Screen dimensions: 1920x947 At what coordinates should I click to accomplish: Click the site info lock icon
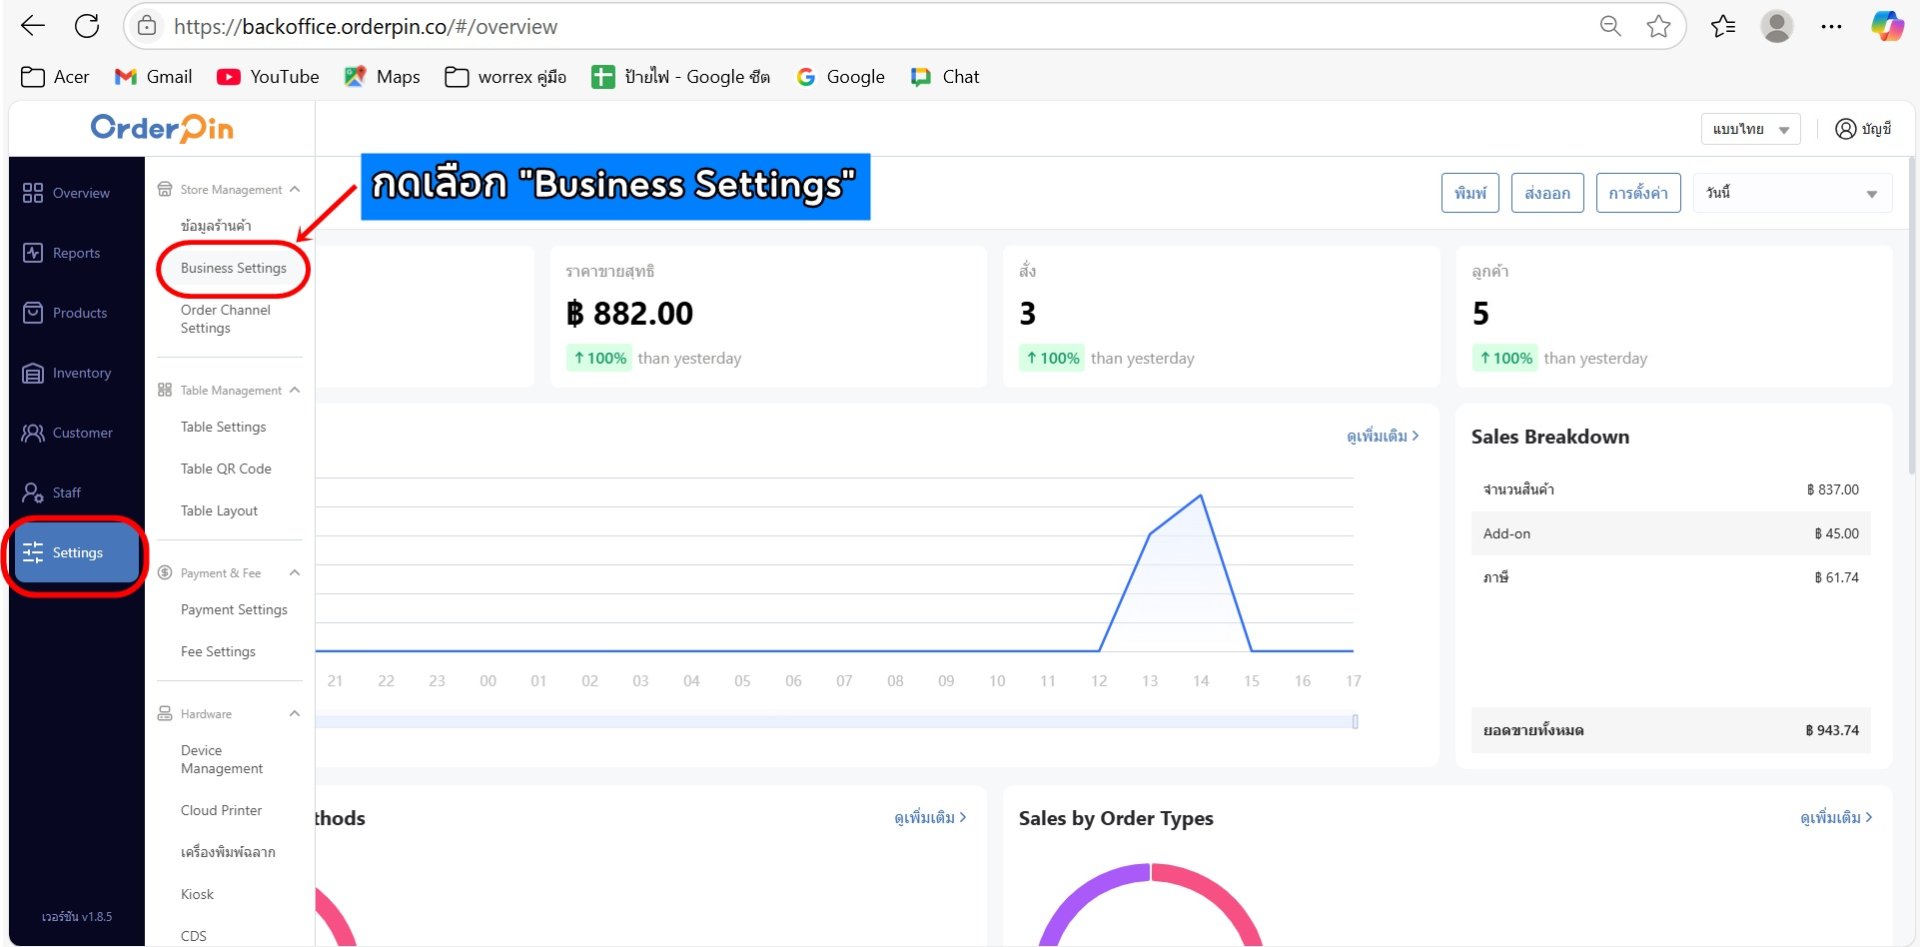click(x=147, y=26)
